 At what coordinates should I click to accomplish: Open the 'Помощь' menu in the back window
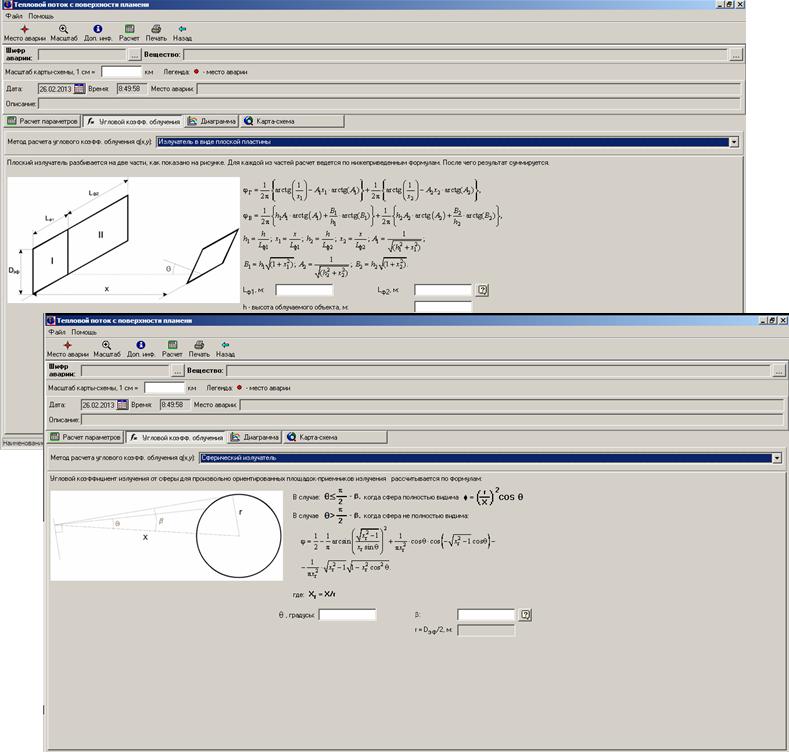pyautogui.click(x=41, y=17)
